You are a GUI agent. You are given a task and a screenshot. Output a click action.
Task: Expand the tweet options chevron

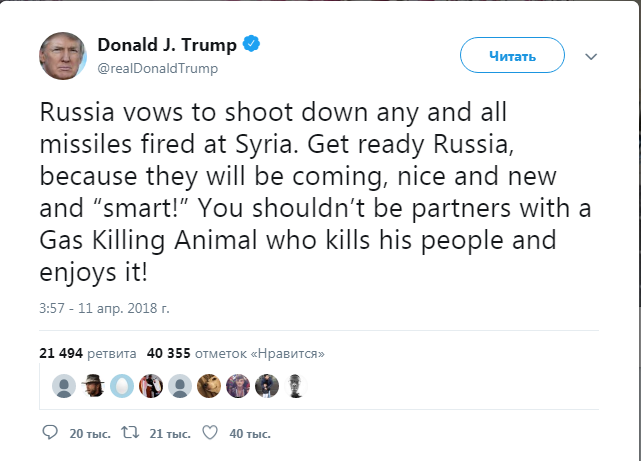pos(590,56)
